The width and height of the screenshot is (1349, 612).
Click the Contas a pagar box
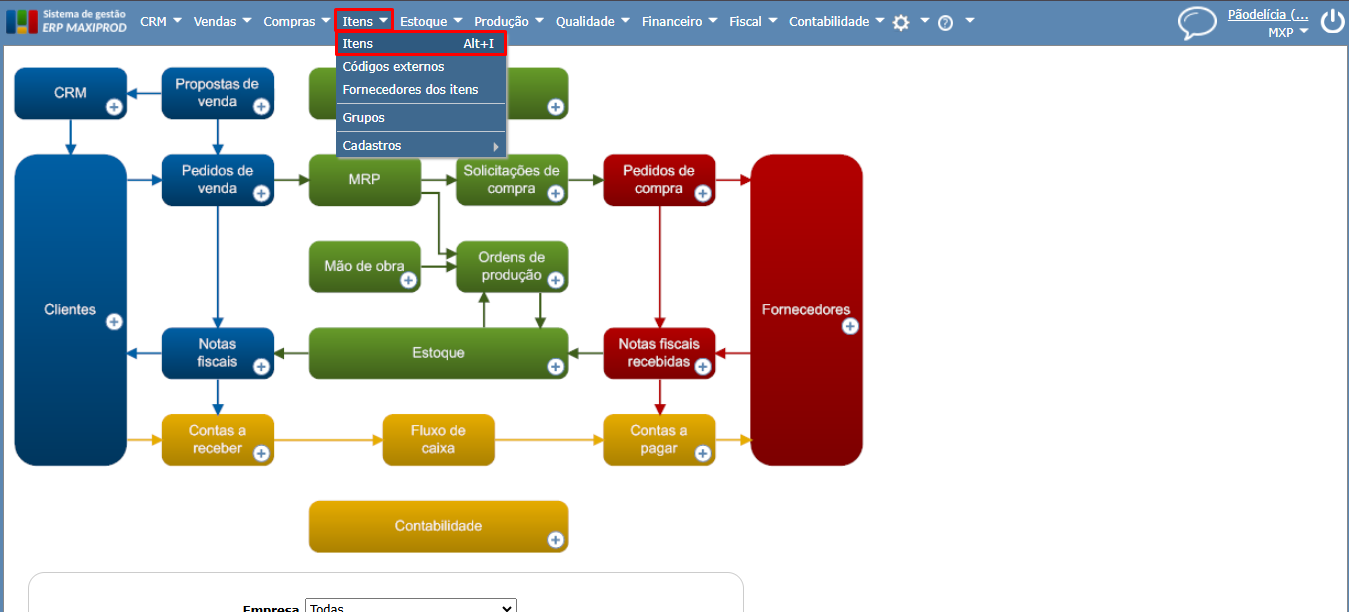659,440
